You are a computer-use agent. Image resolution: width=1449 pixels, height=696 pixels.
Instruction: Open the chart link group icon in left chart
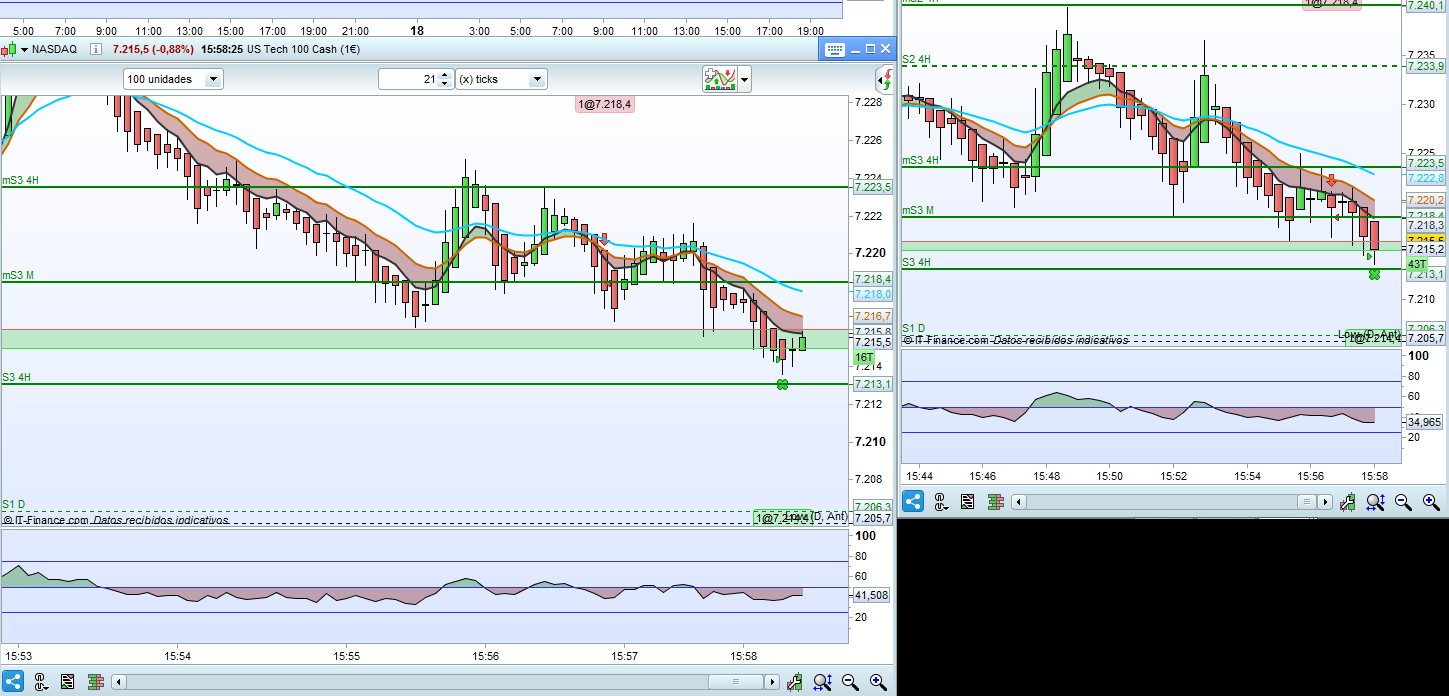coord(40,682)
